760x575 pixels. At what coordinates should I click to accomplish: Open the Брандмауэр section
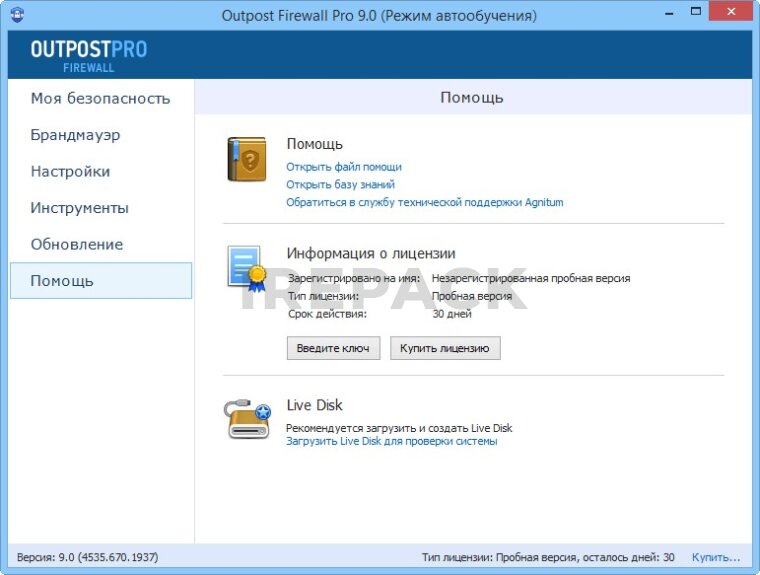[75, 135]
